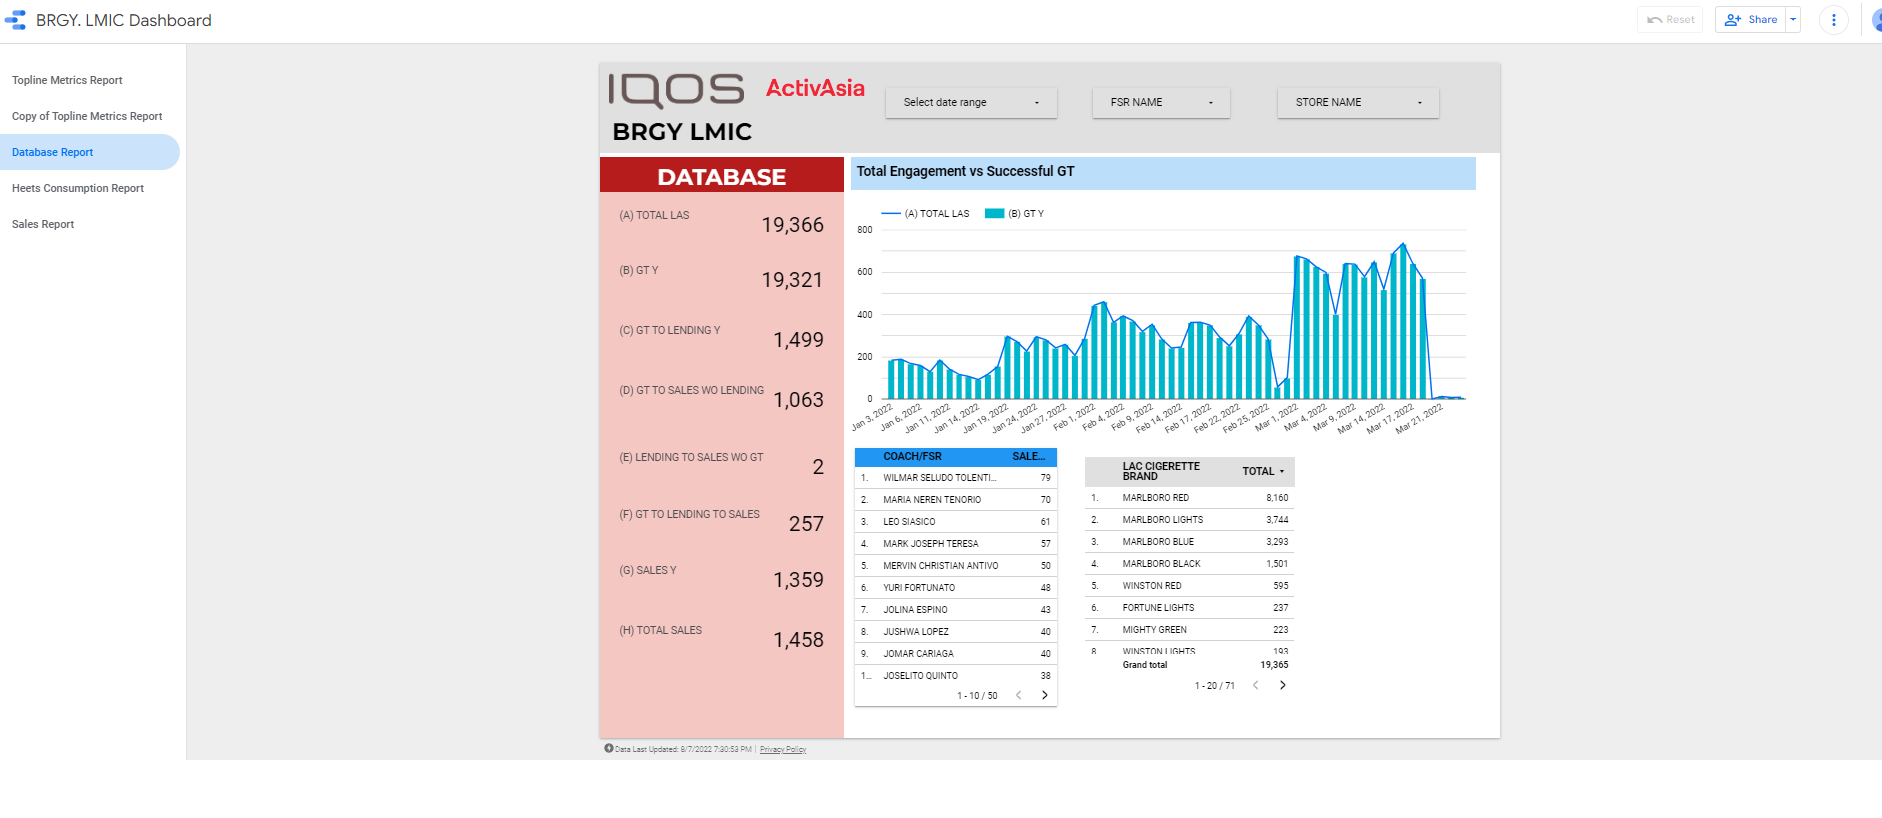
Task: Select JOSELITO QUINTO row
Action: (956, 676)
